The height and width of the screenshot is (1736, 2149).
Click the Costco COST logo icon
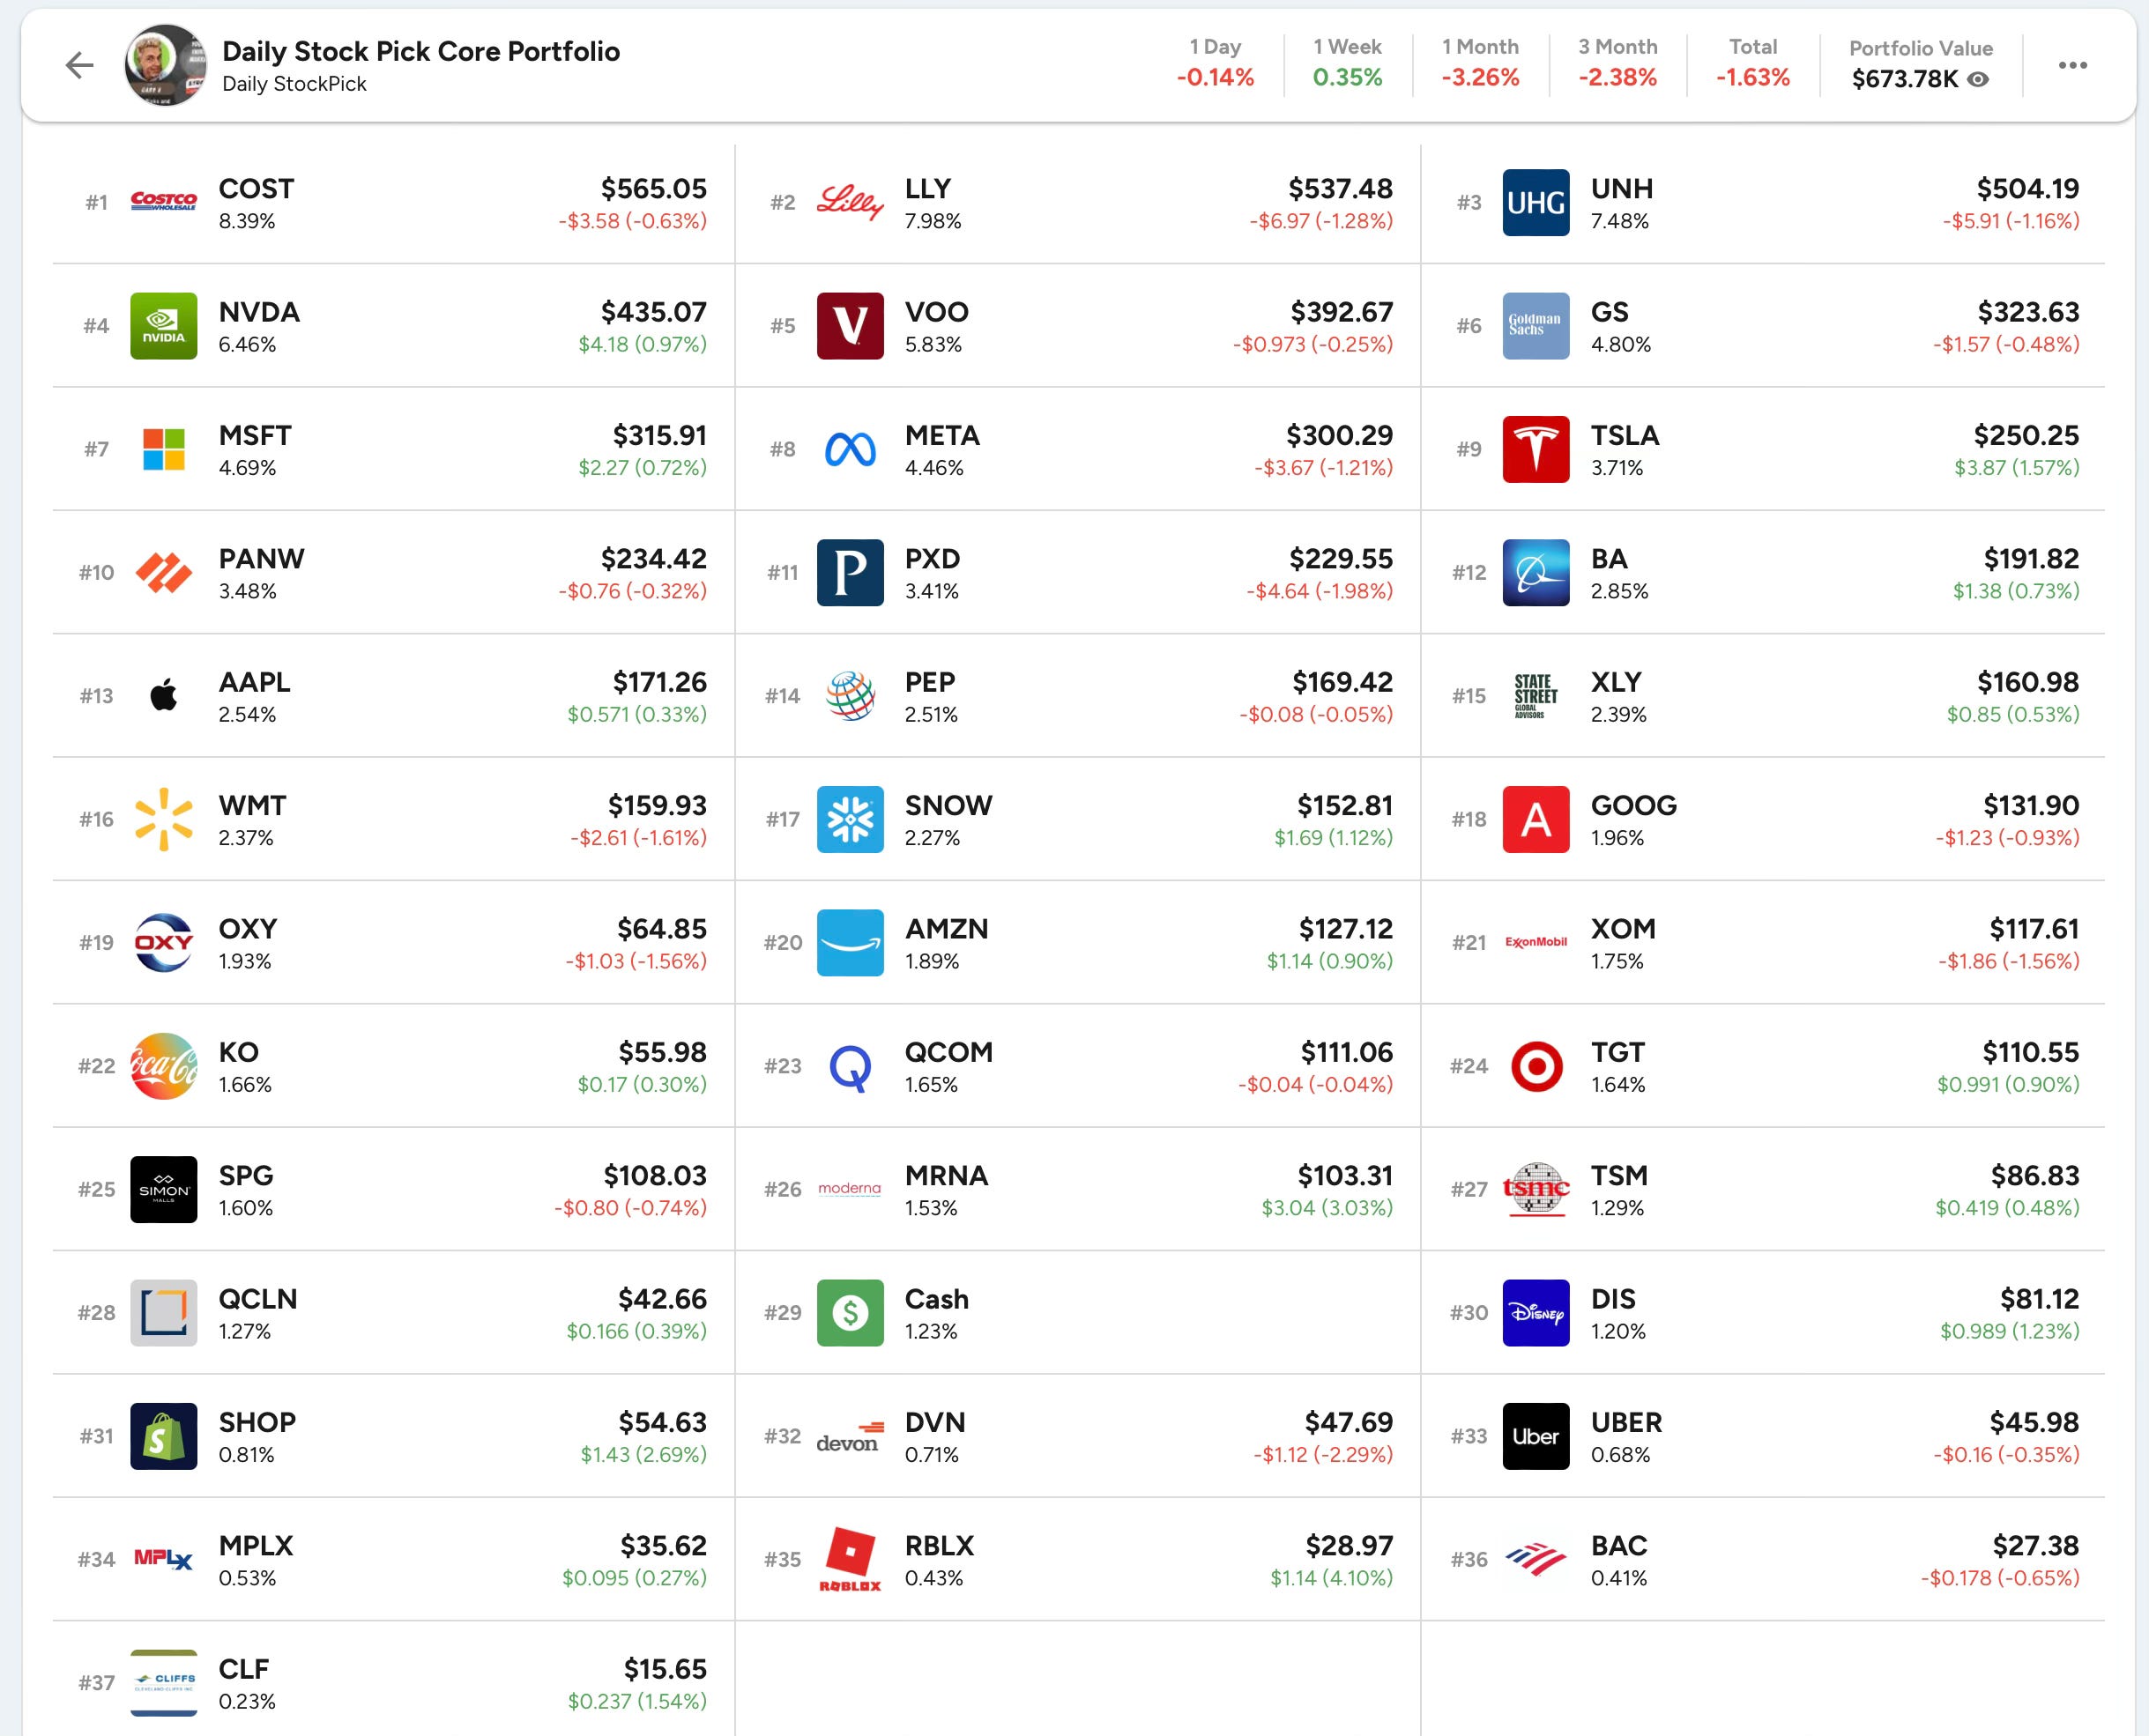point(164,202)
